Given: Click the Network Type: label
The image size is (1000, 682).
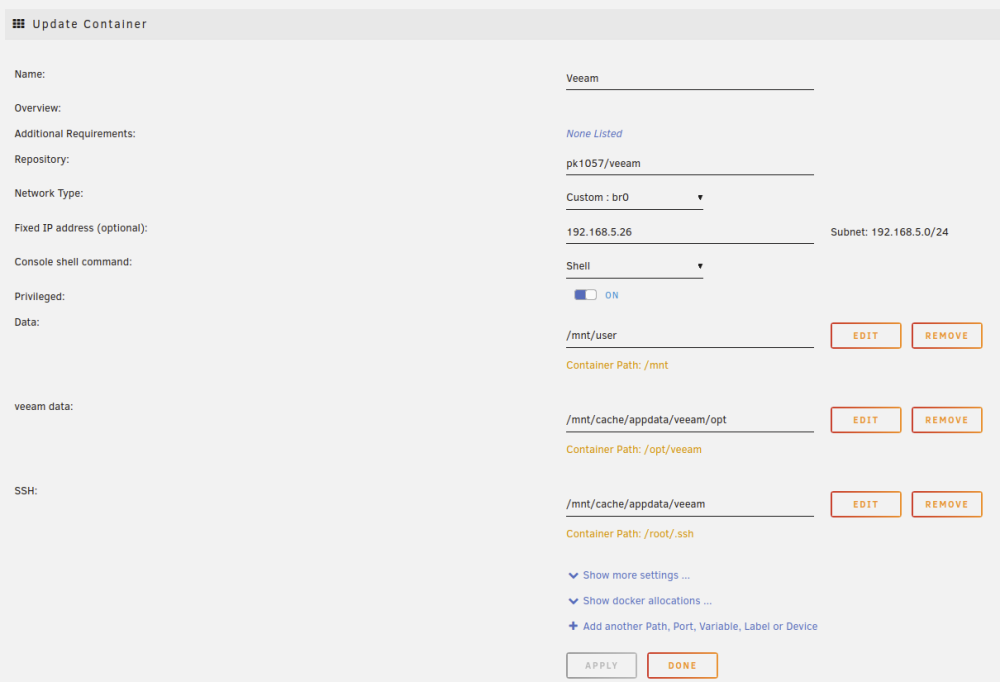Looking at the screenshot, I should click(48, 193).
